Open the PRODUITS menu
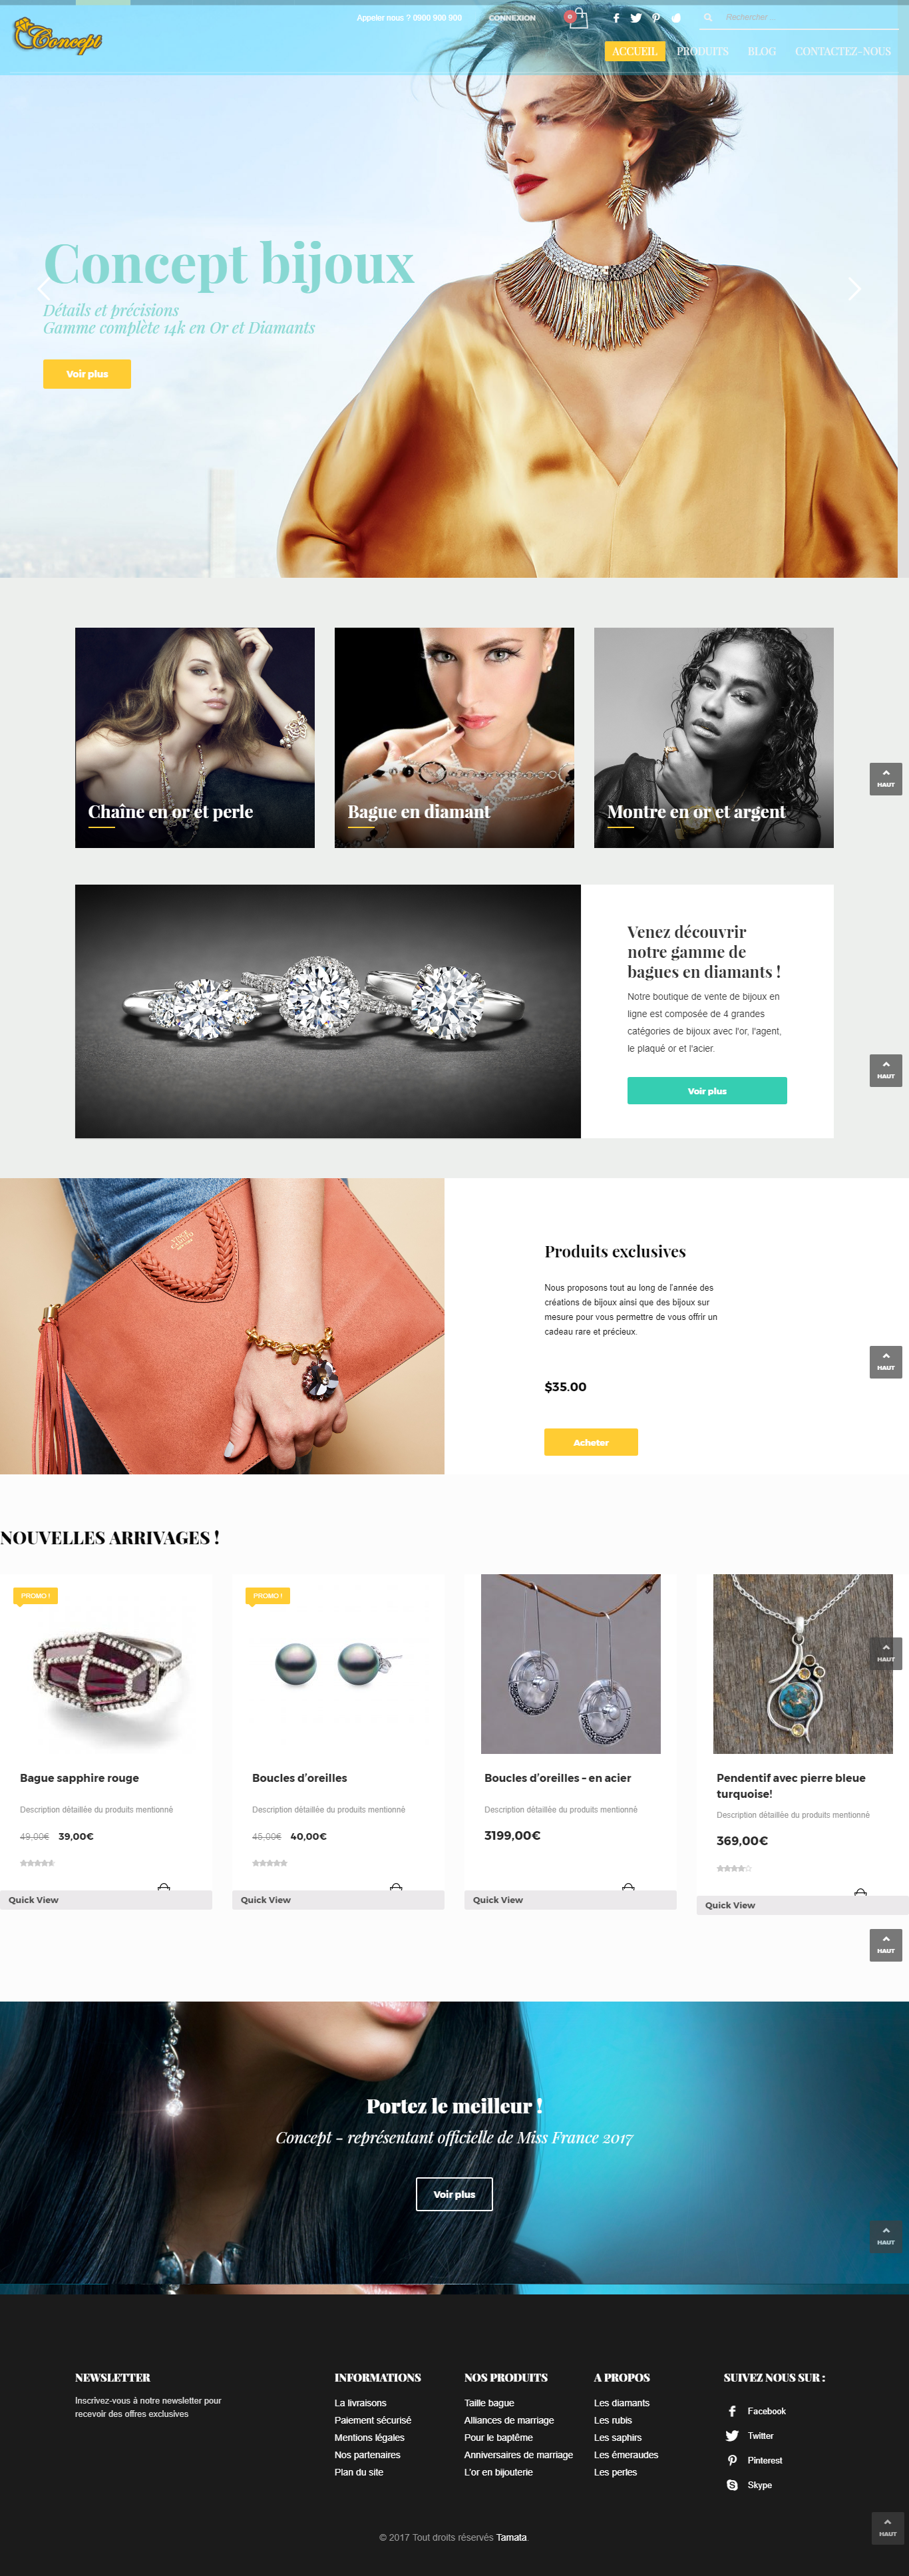The height and width of the screenshot is (2576, 909). 702,51
